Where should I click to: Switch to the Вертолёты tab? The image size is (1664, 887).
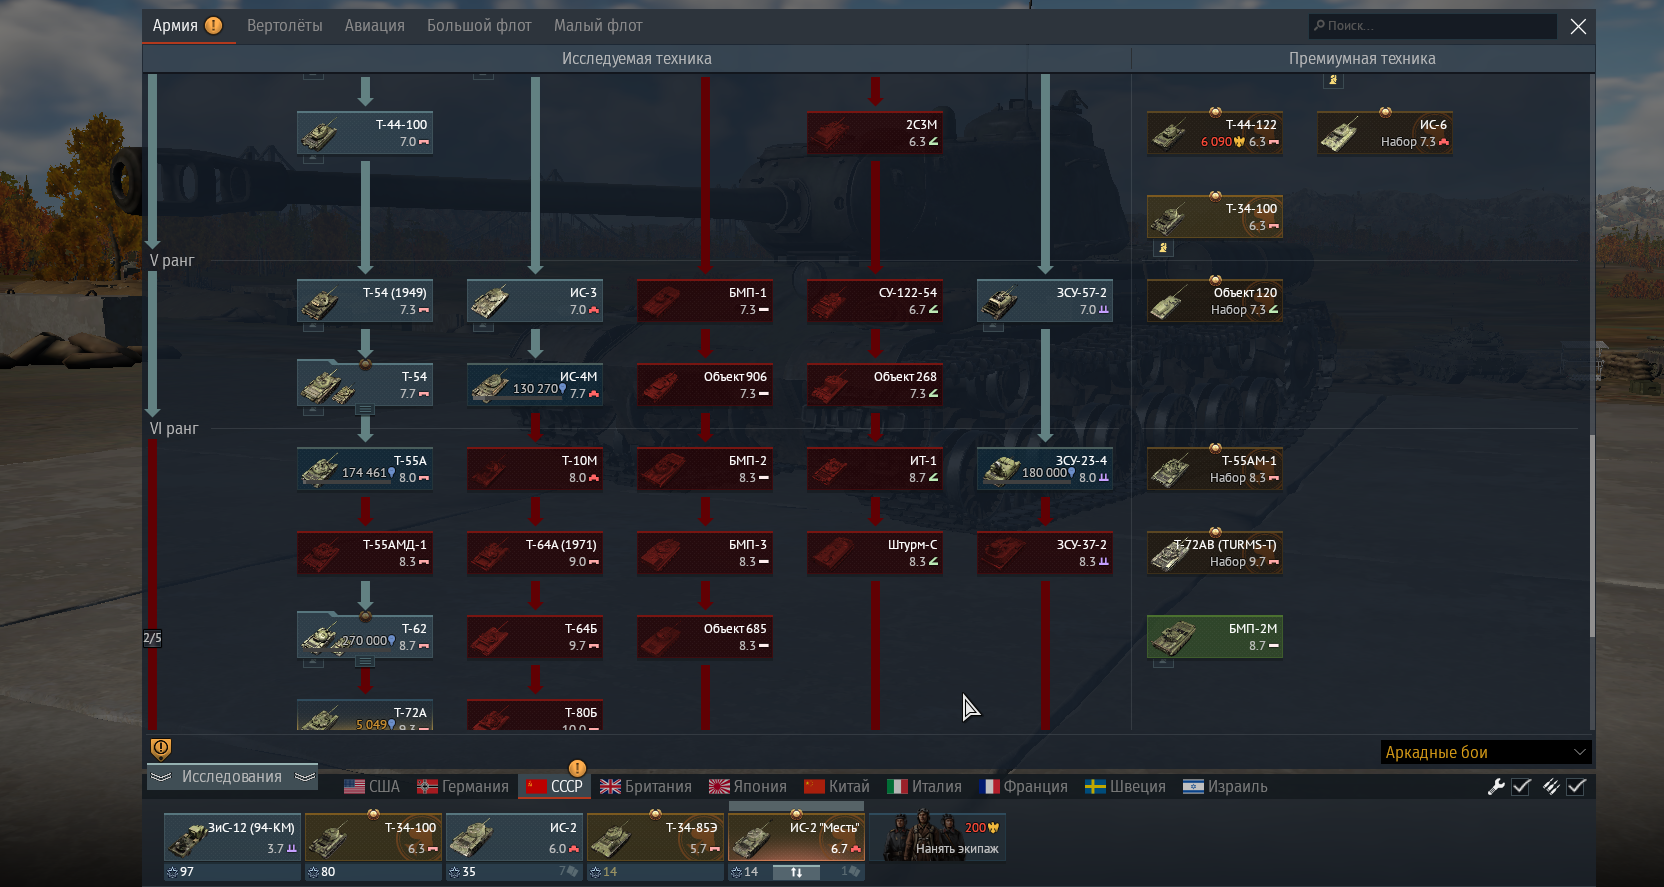pyautogui.click(x=285, y=26)
